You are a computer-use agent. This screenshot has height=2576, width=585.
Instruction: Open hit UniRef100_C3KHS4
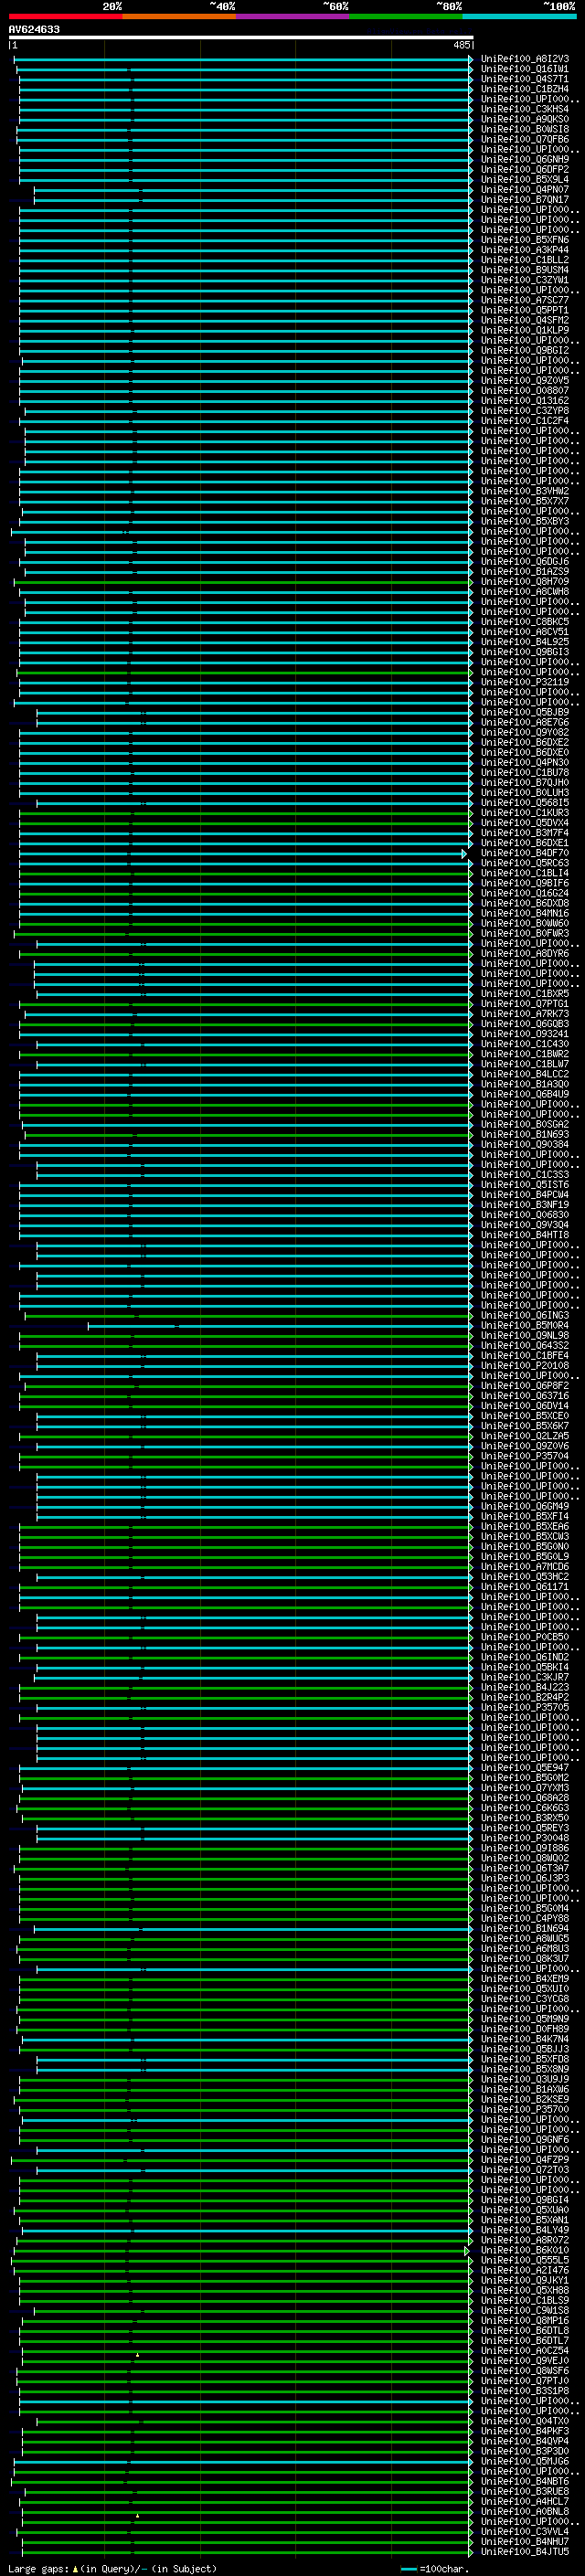click(525, 109)
